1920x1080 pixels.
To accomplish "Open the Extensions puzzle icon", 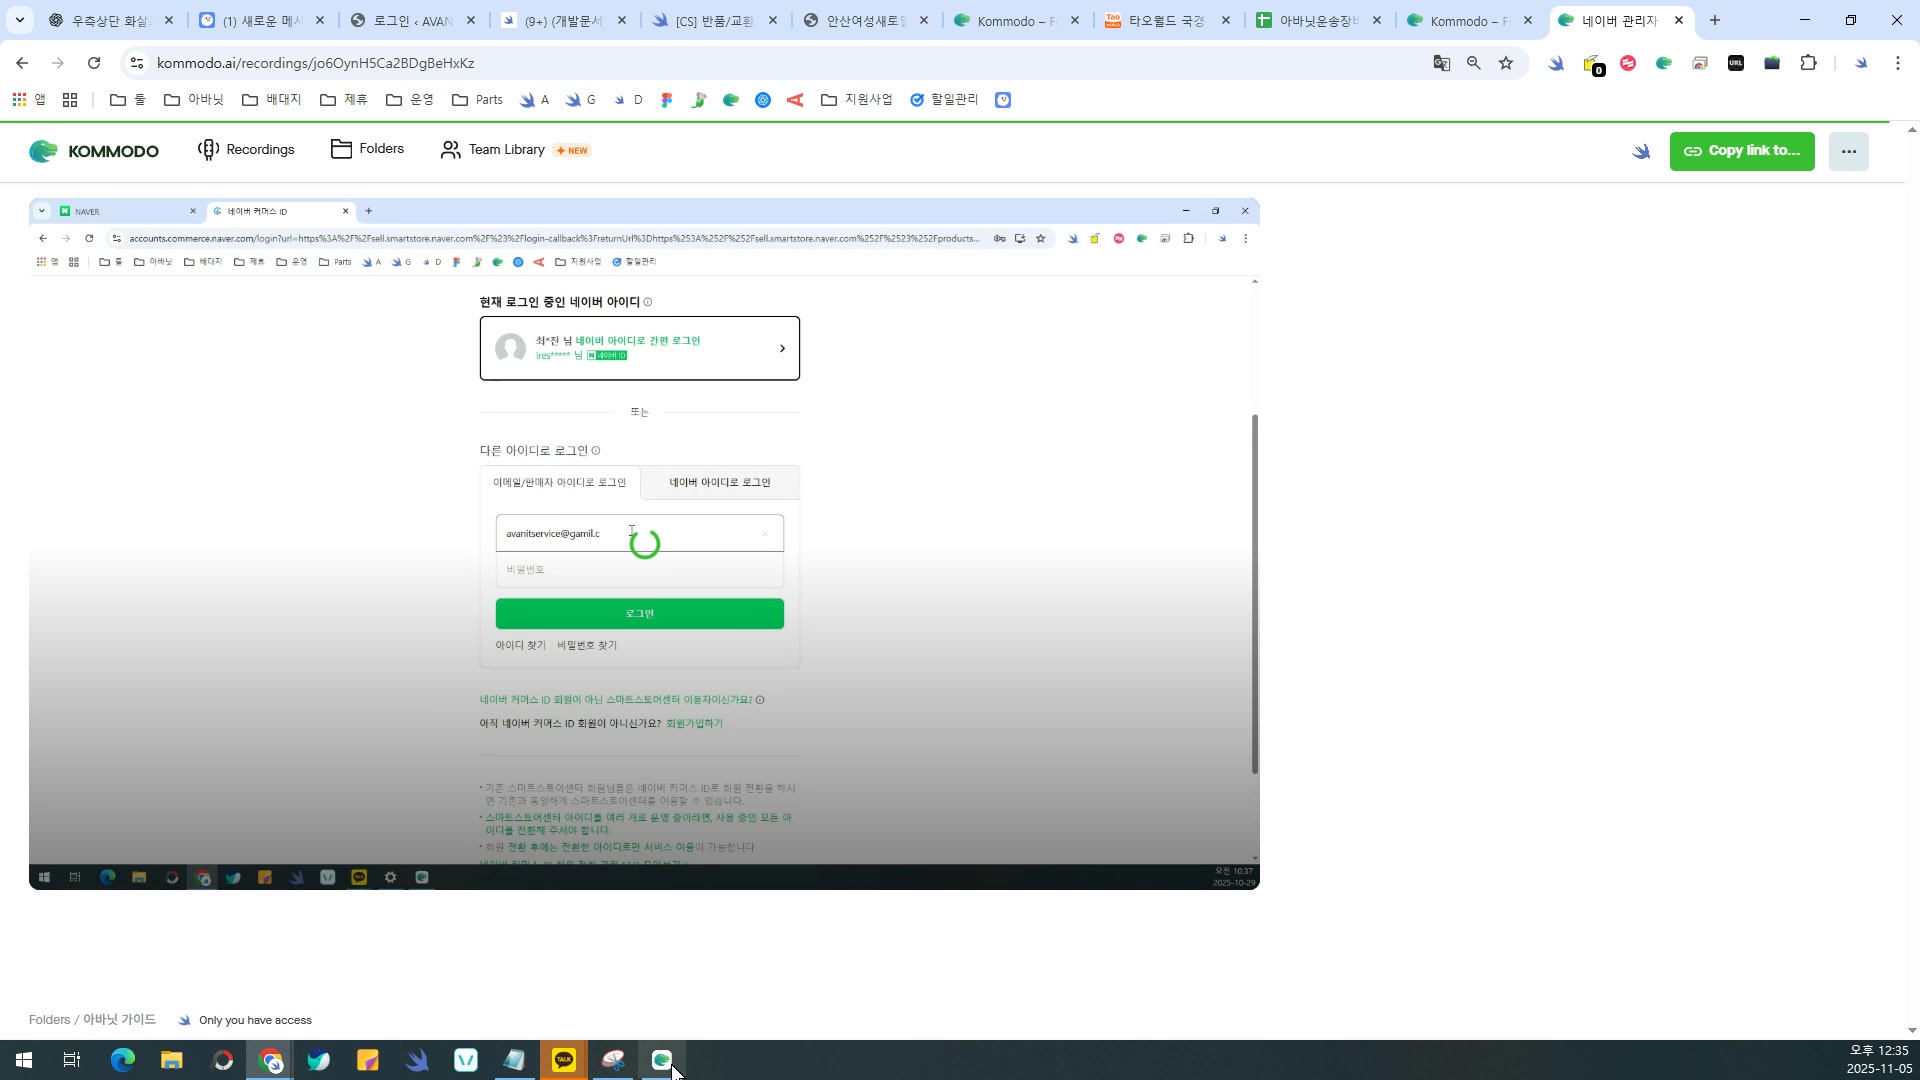I will click(x=1808, y=63).
